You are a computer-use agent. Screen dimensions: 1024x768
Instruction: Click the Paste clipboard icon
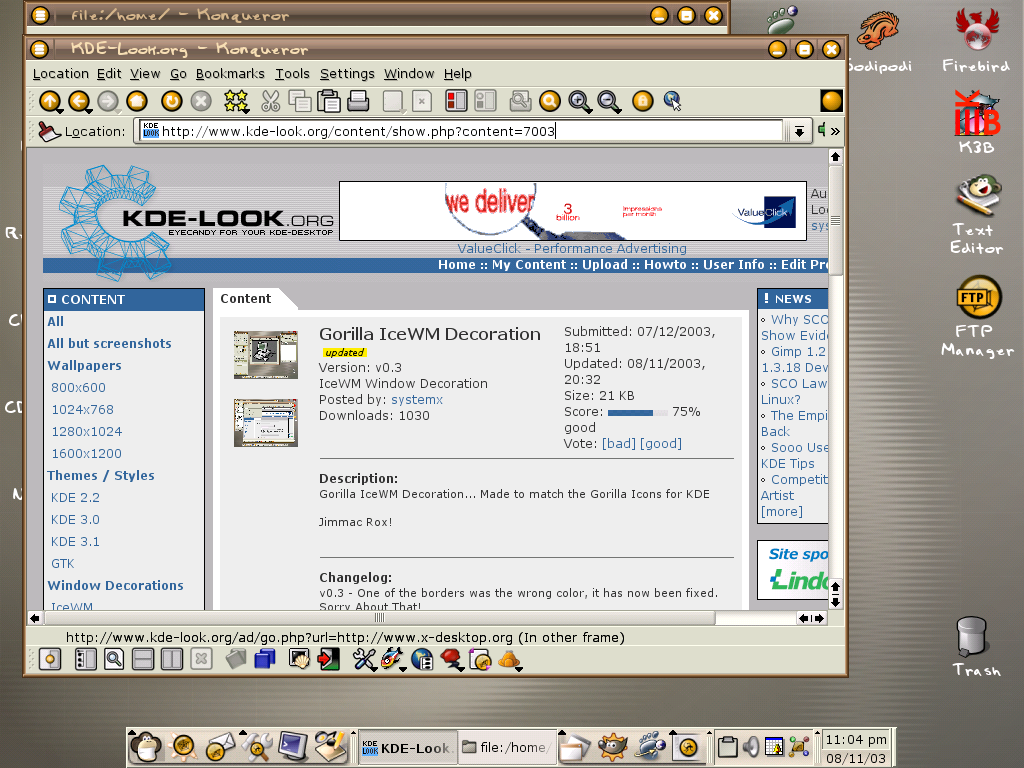[328, 101]
